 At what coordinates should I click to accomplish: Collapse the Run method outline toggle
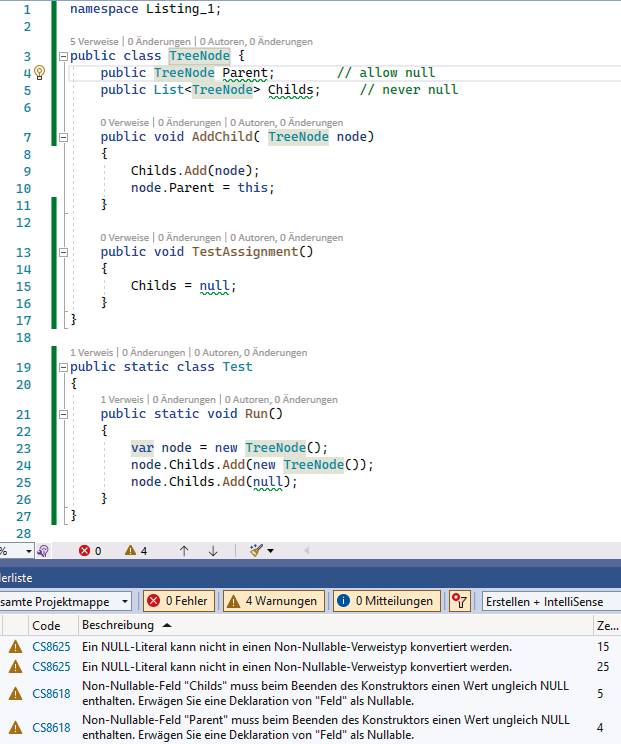click(x=63, y=415)
